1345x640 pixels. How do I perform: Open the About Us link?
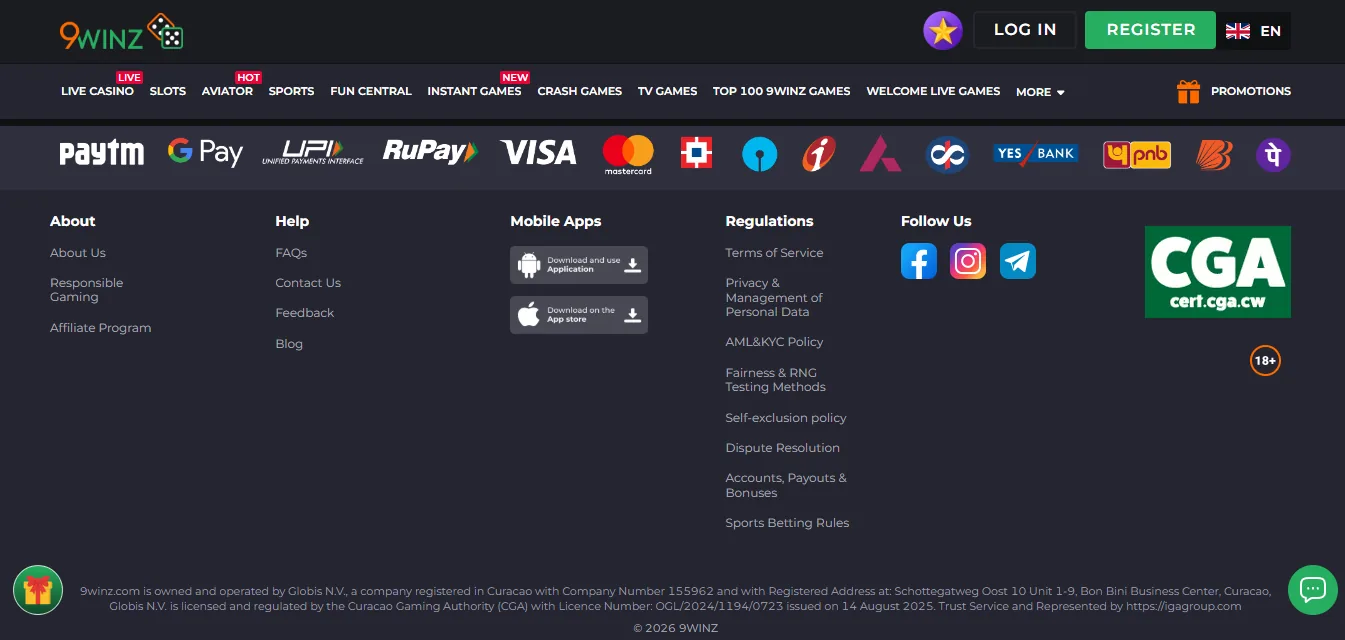(x=78, y=253)
